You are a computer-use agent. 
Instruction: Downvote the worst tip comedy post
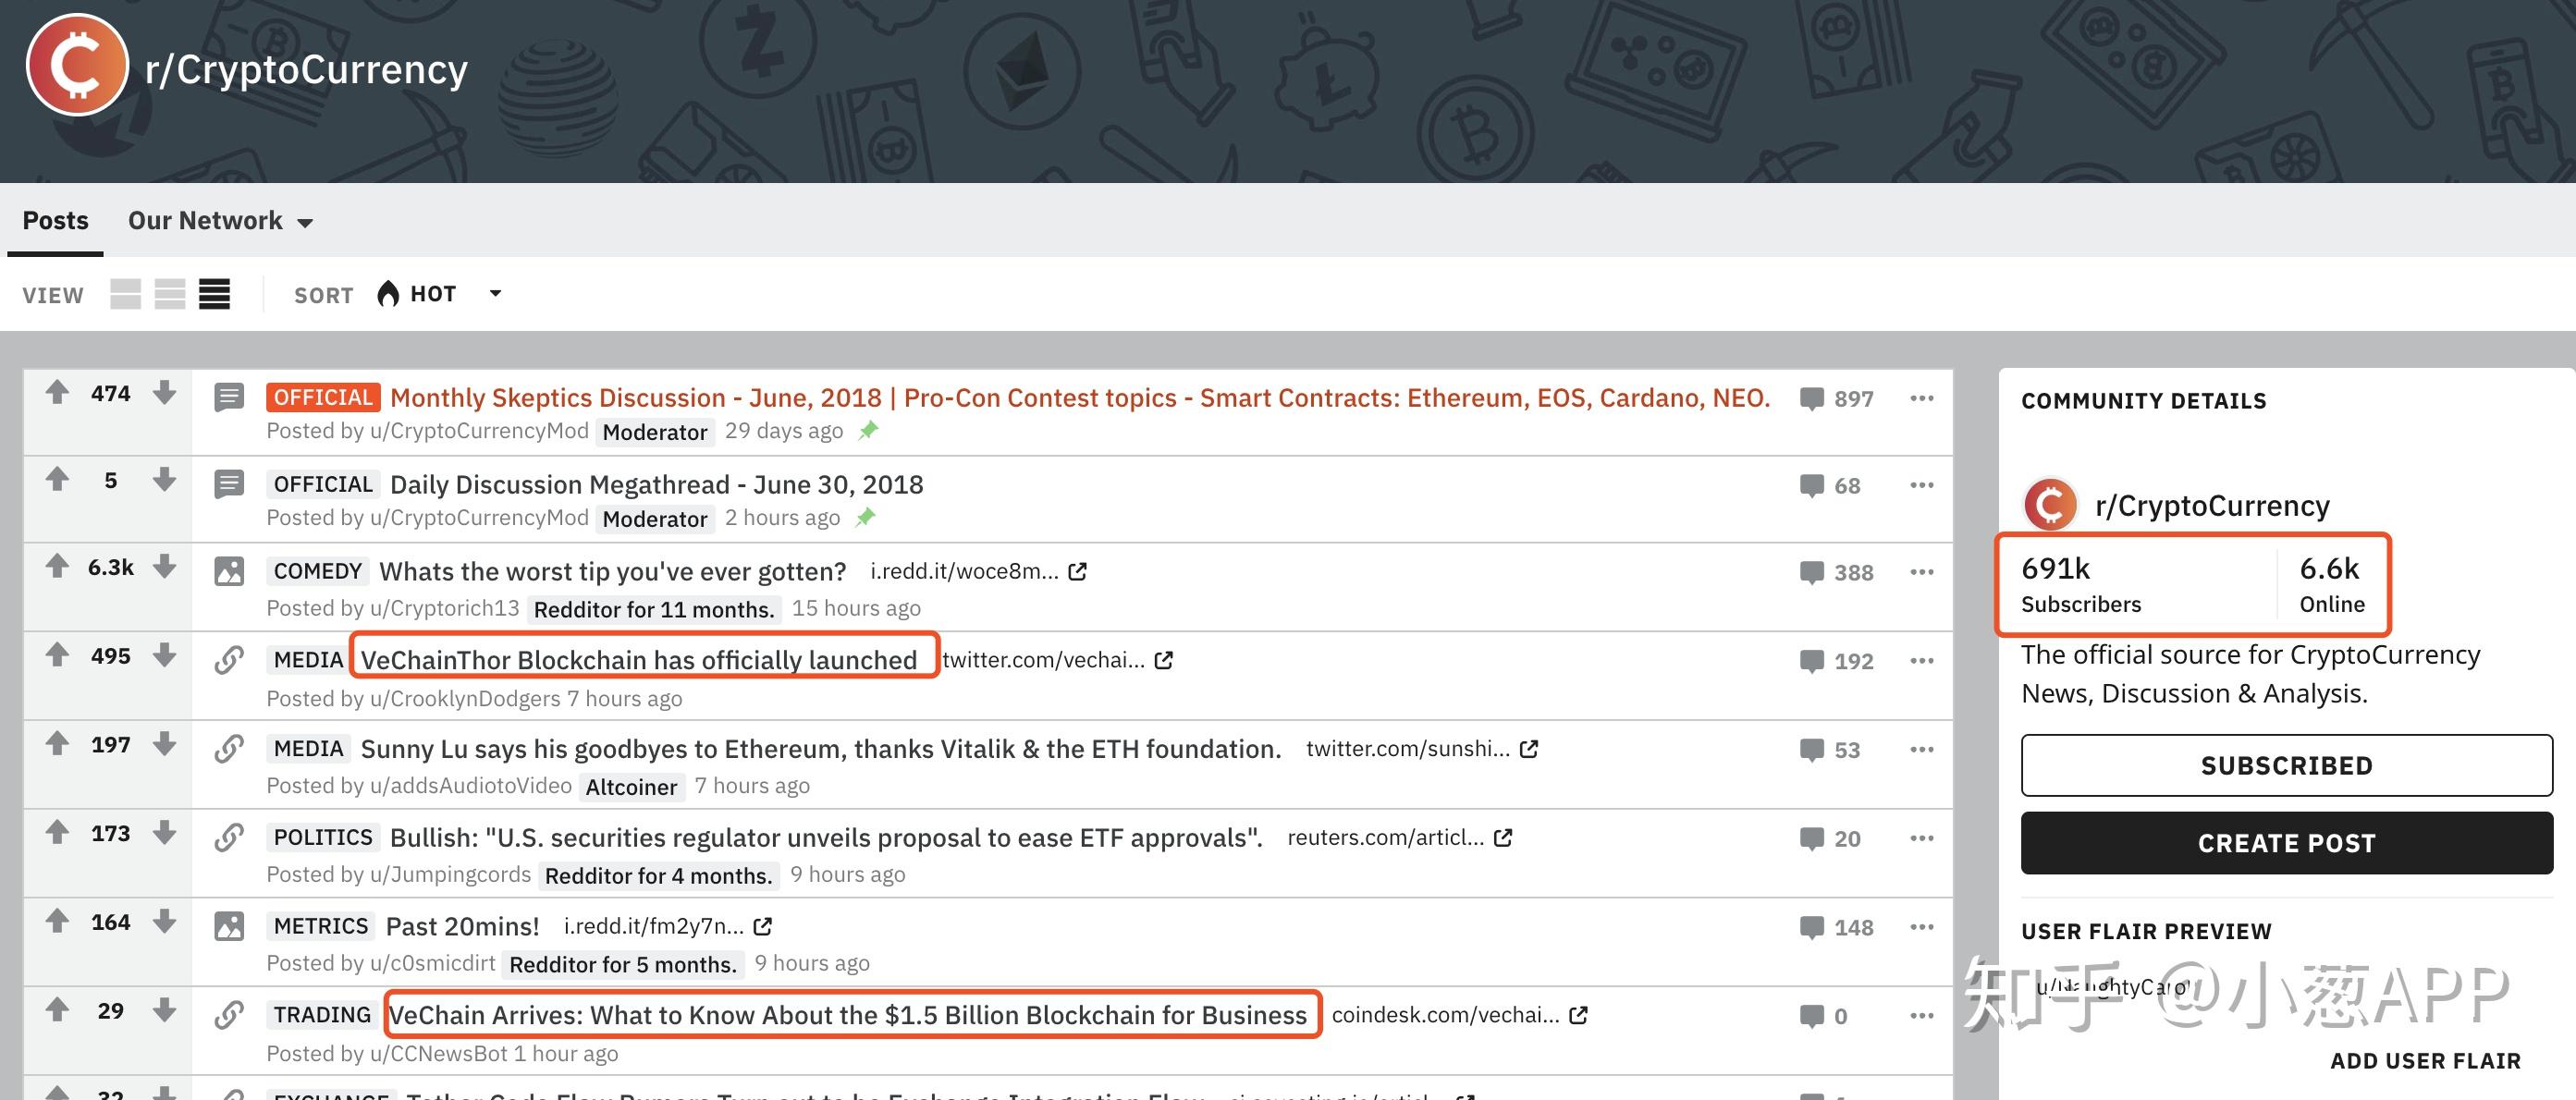click(x=165, y=566)
